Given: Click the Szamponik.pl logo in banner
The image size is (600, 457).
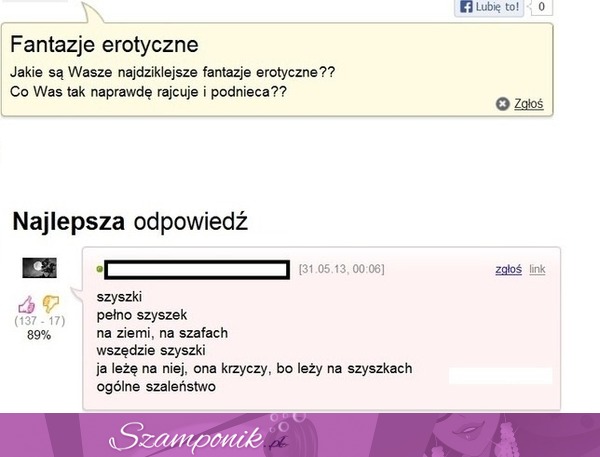Looking at the screenshot, I should 199,437.
